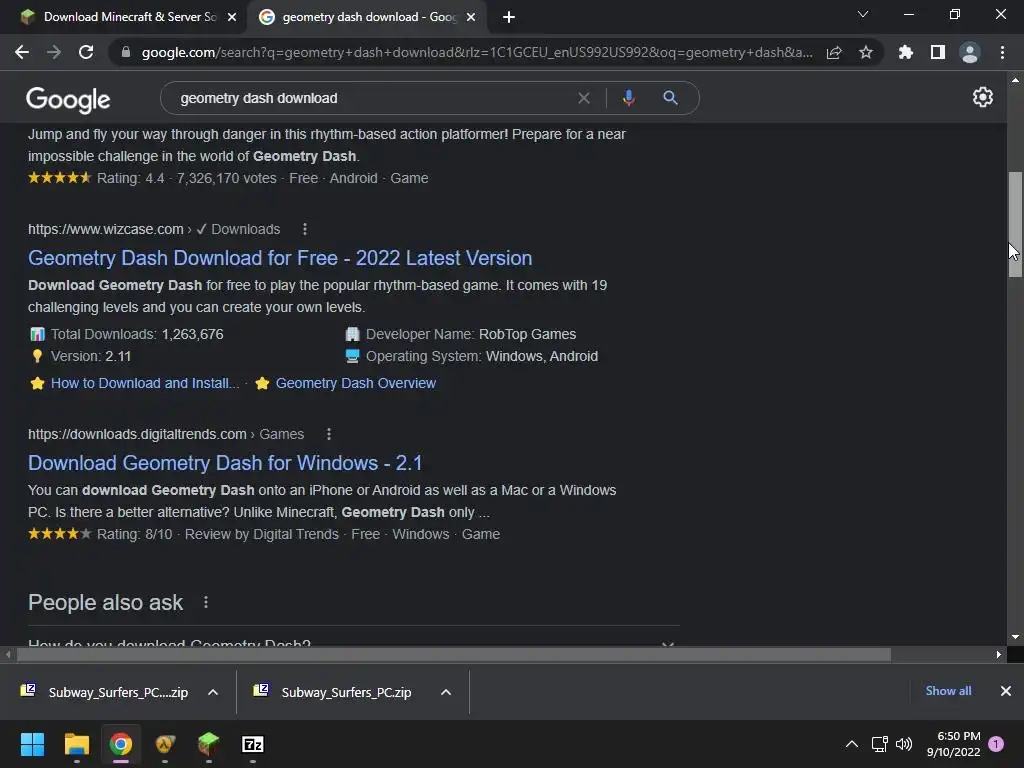
Task: Open notification center badge
Action: 997,744
